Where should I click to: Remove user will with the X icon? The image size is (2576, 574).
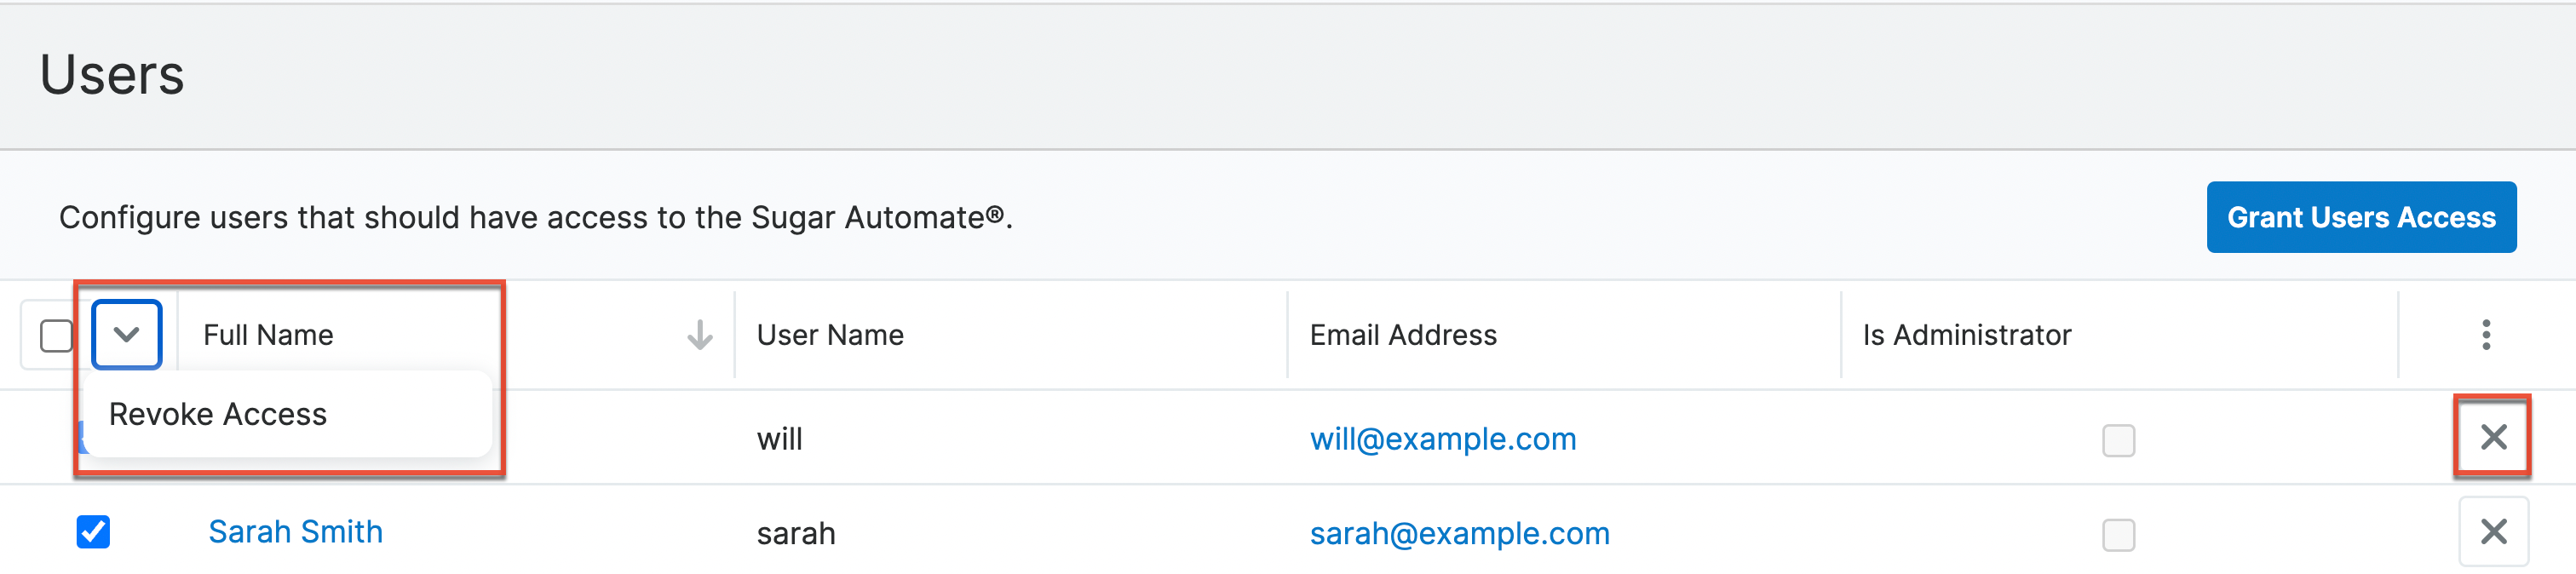click(2493, 437)
